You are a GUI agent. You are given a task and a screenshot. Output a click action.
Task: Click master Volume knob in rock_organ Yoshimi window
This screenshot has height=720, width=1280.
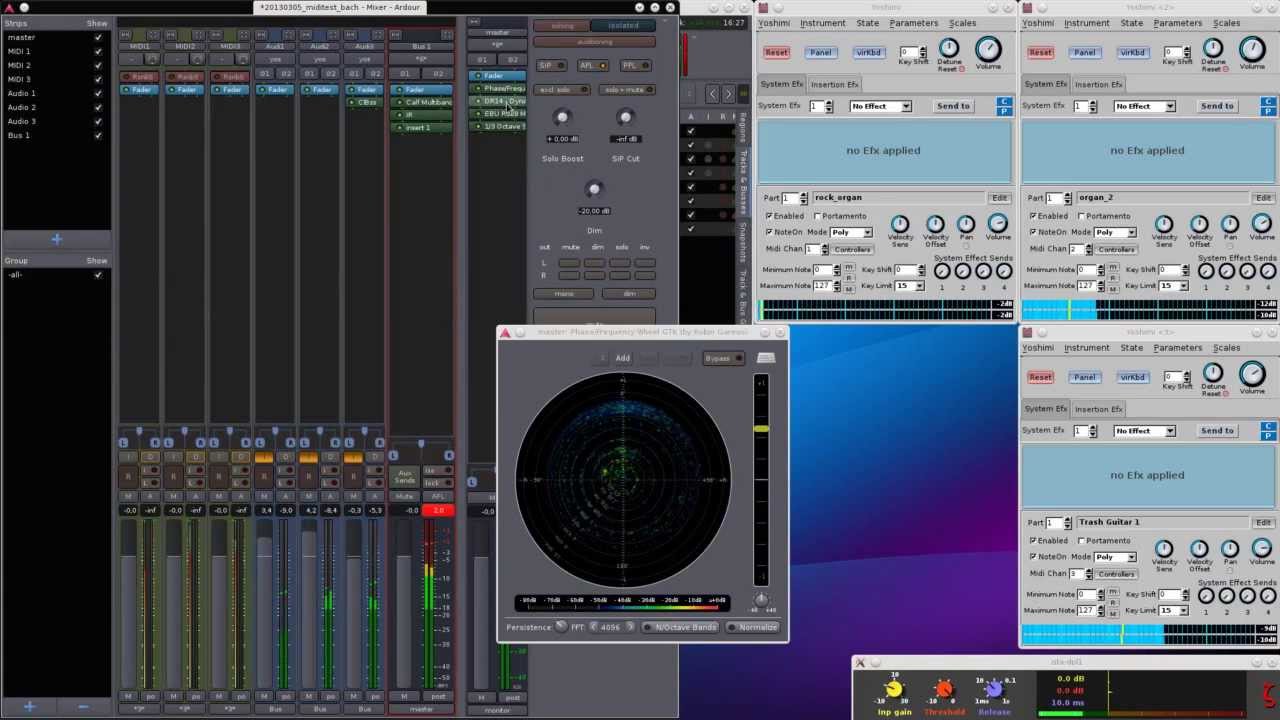(x=988, y=49)
